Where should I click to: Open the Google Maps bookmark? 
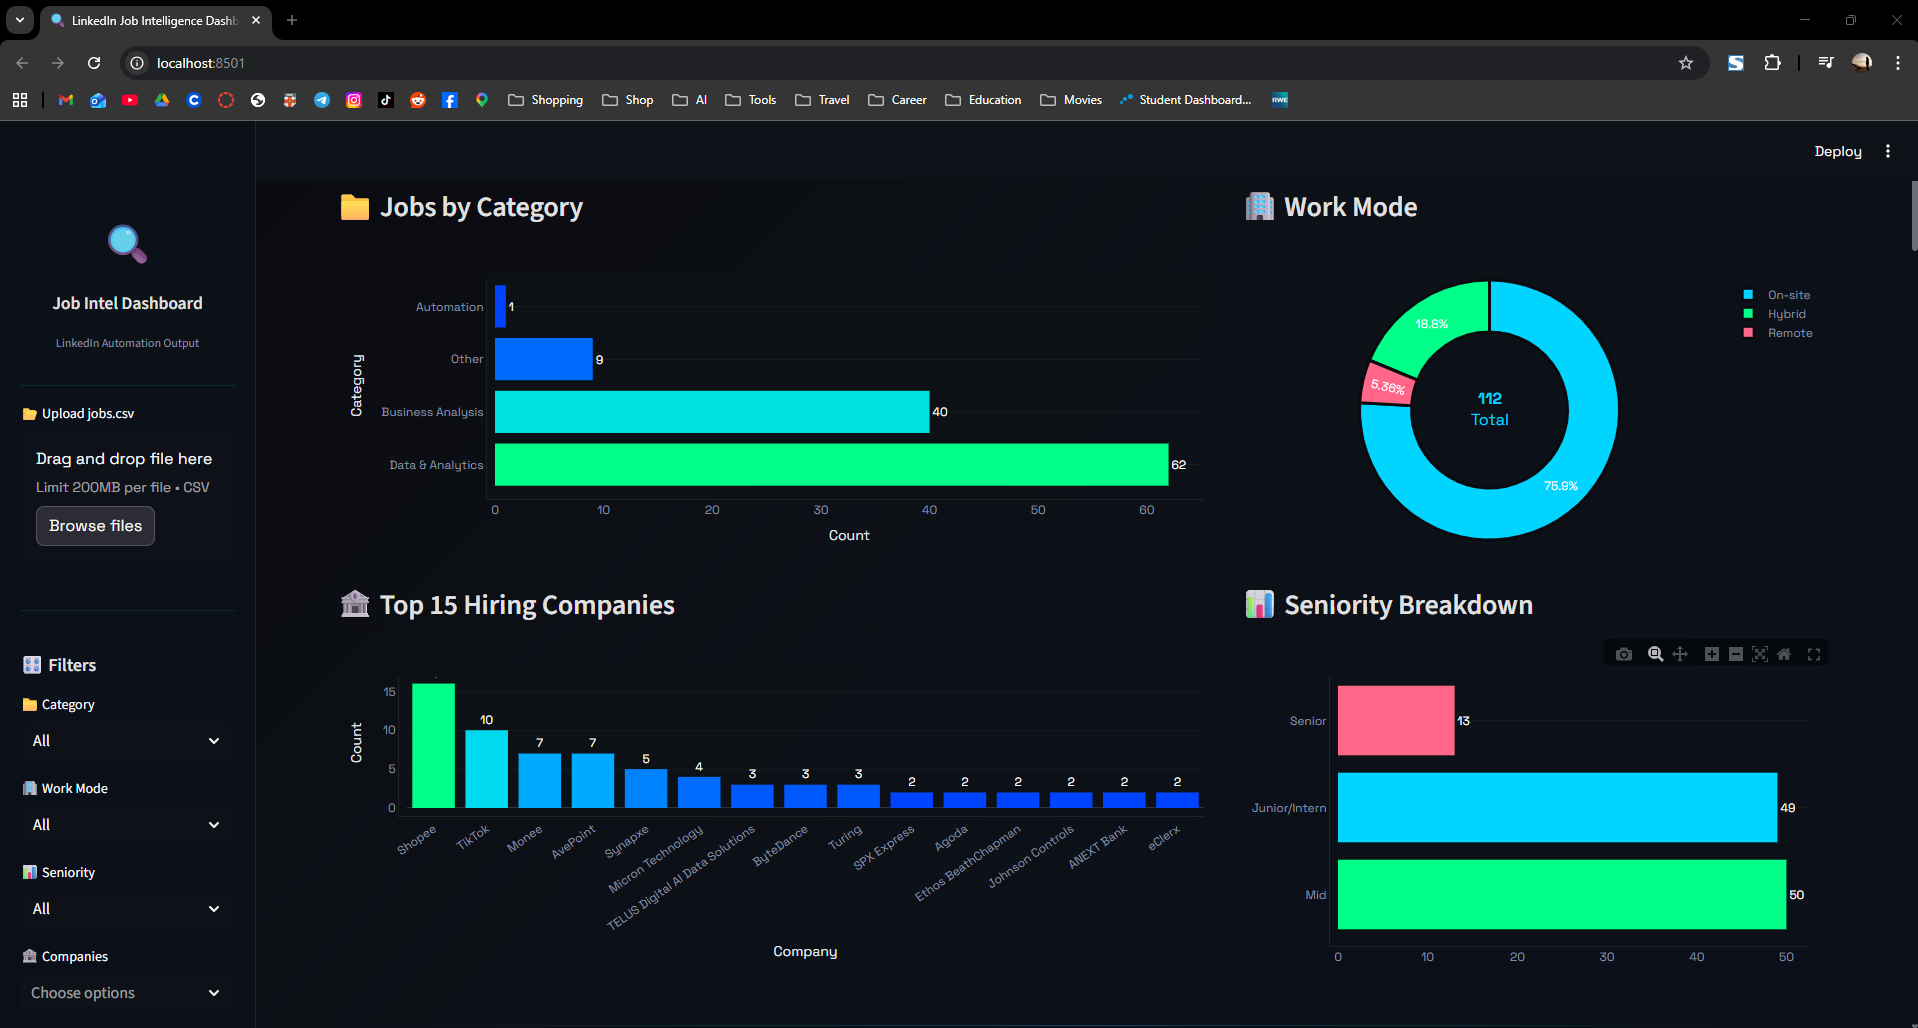coord(482,100)
